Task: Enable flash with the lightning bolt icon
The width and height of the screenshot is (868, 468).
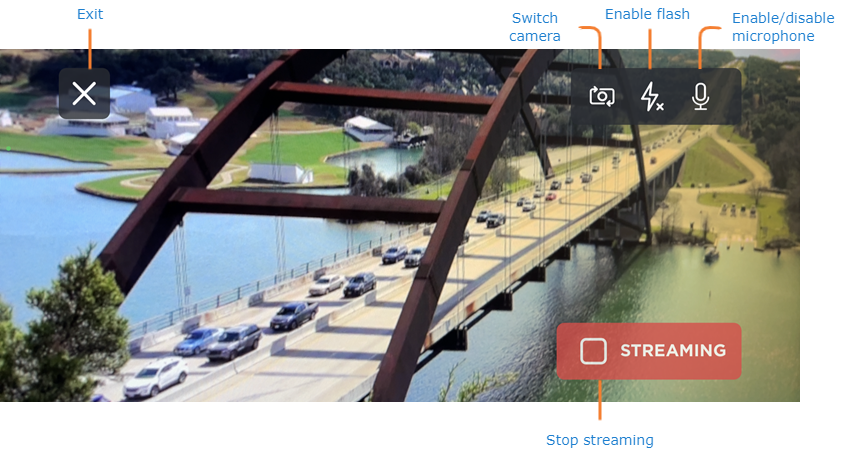Action: 652,96
